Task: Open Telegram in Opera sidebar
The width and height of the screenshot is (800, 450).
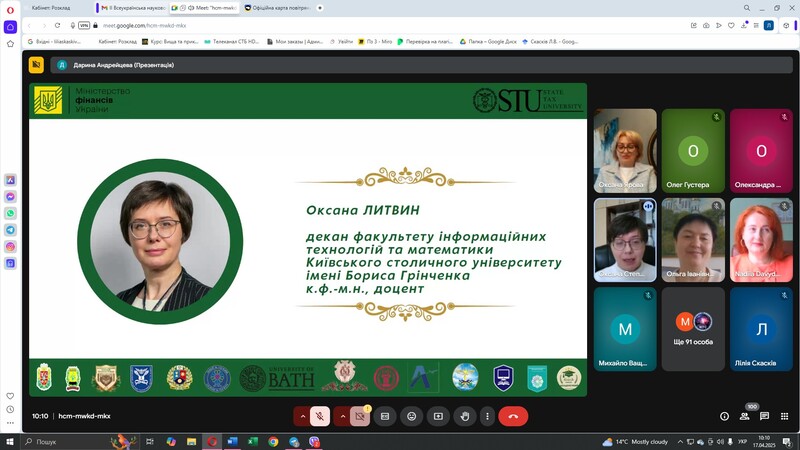Action: coord(10,230)
